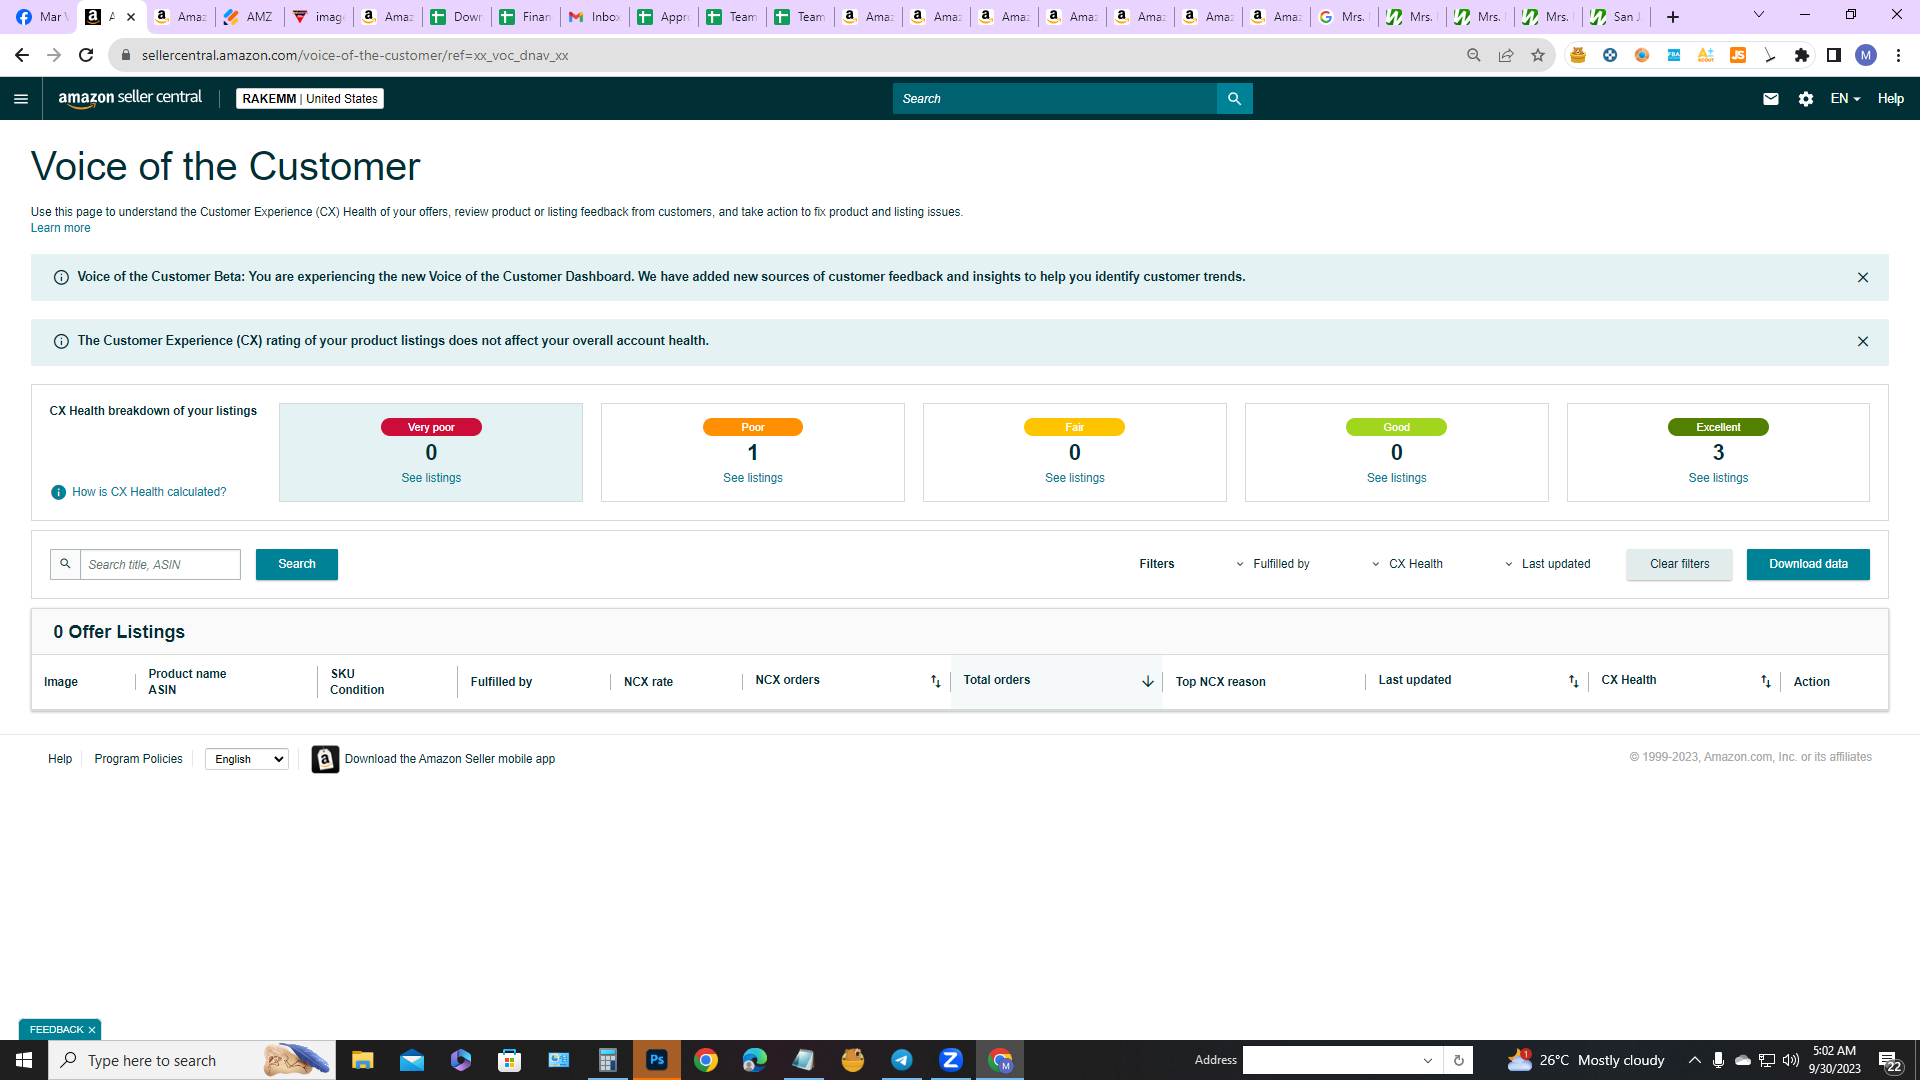The height and width of the screenshot is (1080, 1920).
Task: Bookmark this page with the star icon
Action: click(1538, 55)
